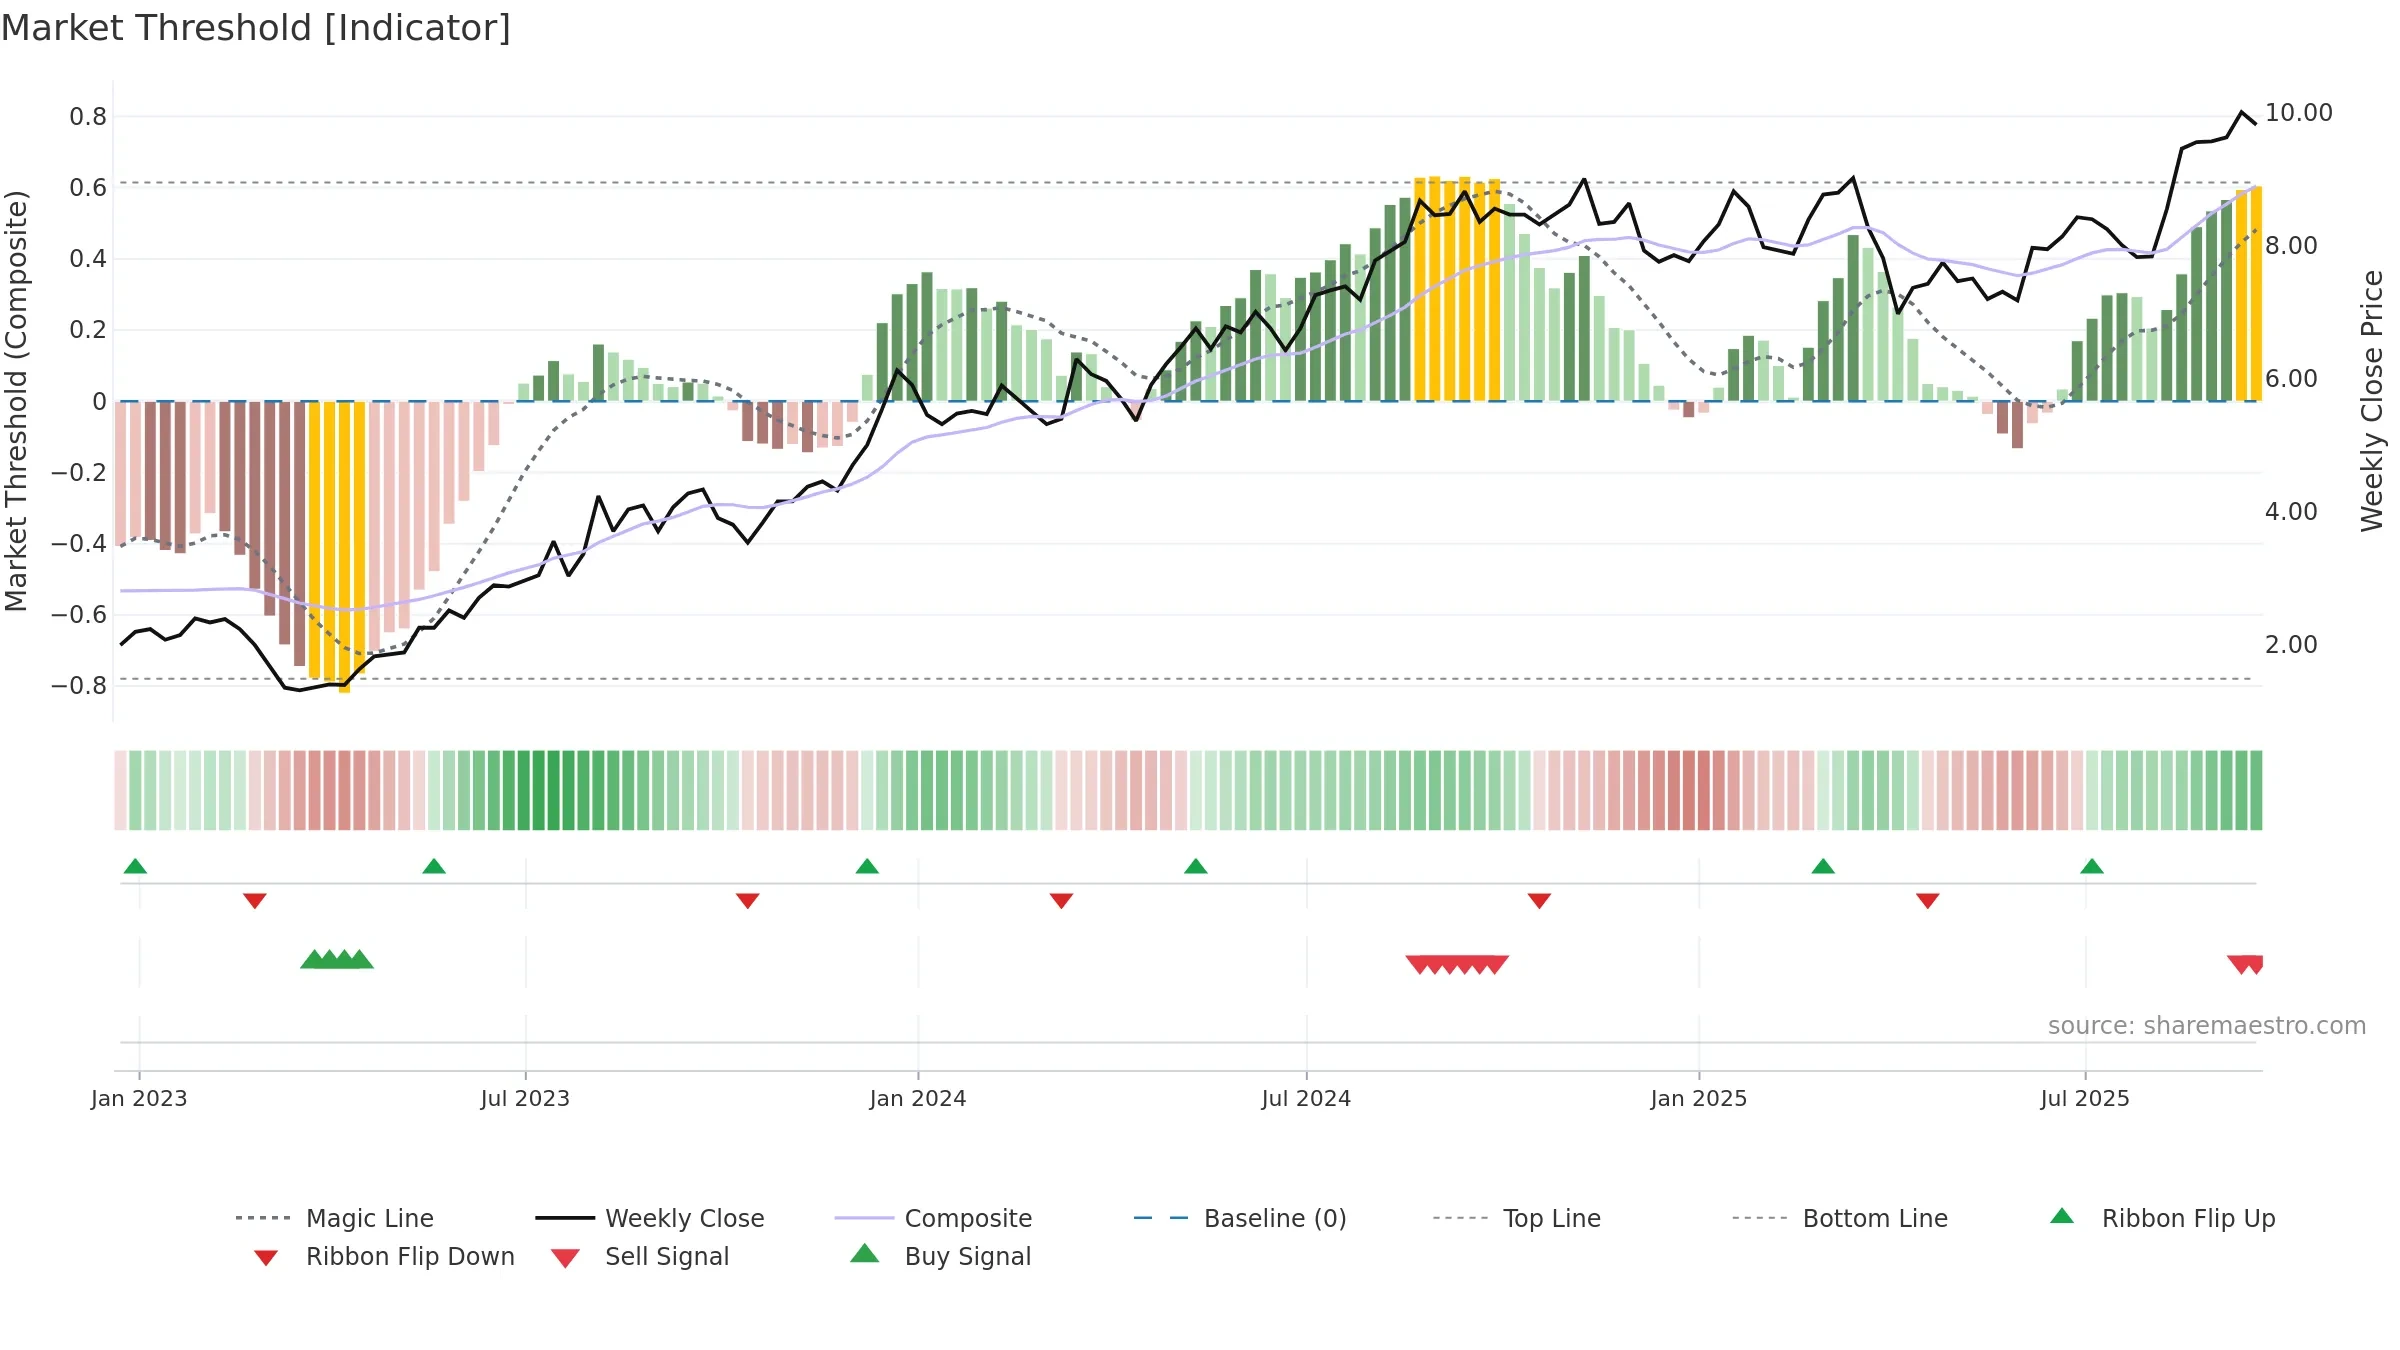Toggle Top Line legend entry

point(1516,1218)
